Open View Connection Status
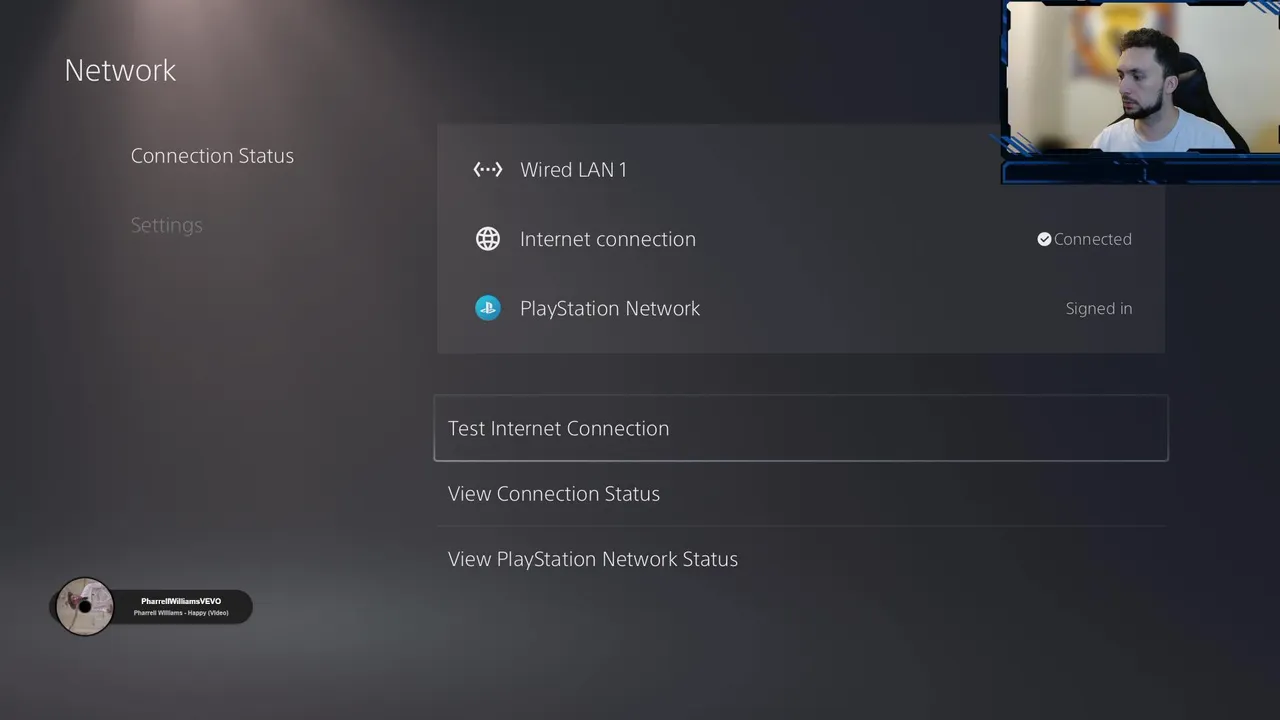 801,494
